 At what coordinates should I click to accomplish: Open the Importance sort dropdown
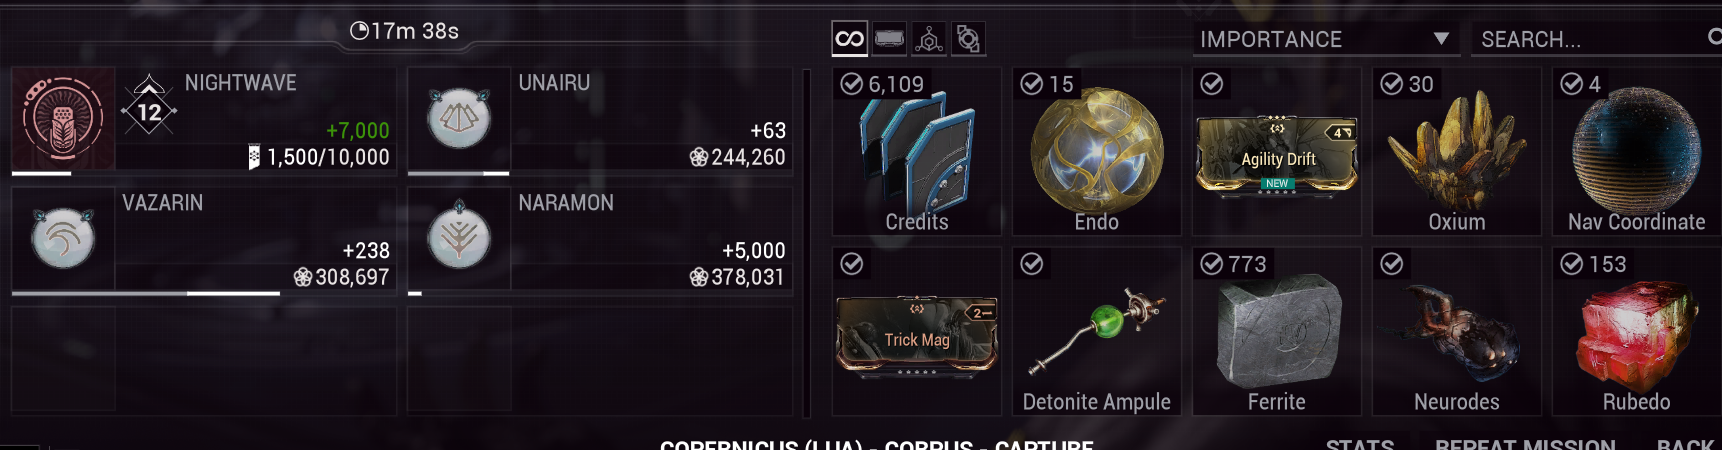[1326, 39]
